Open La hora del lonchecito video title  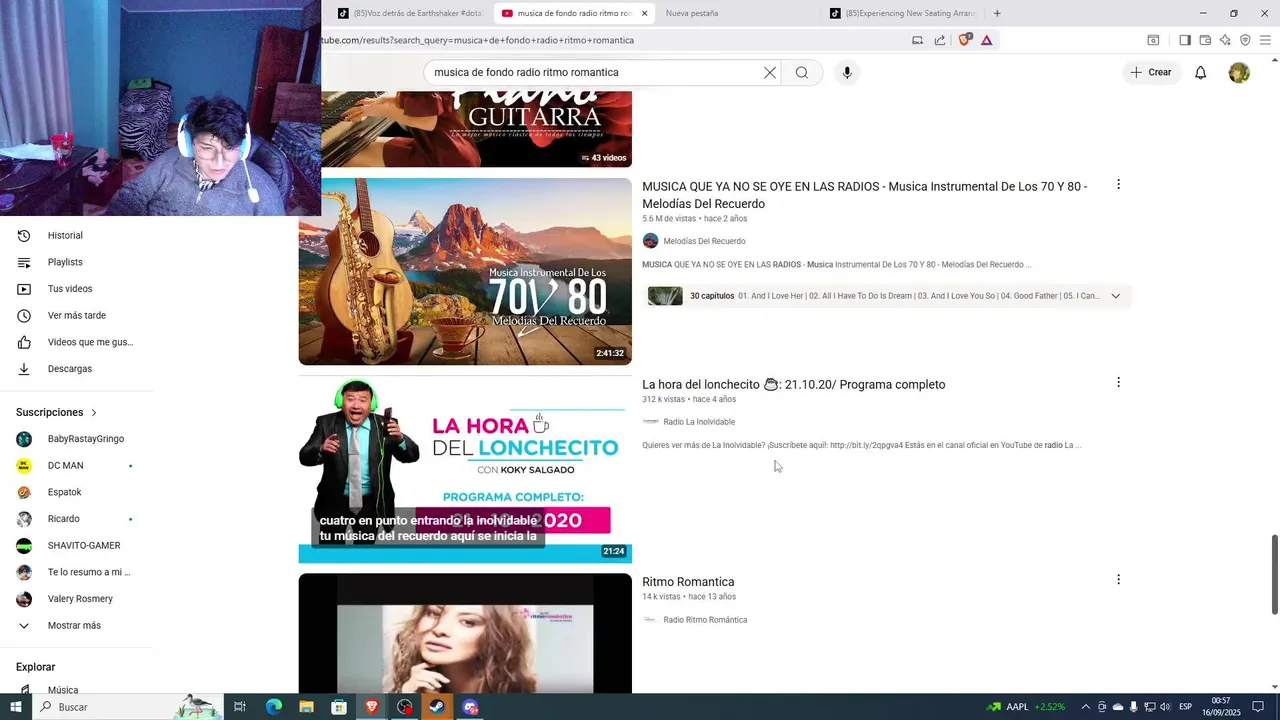793,384
